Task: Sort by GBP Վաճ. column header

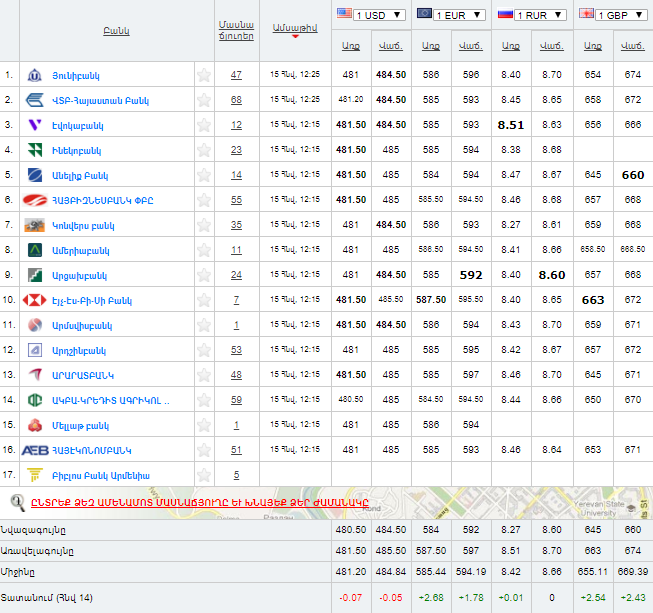Action: (633, 46)
